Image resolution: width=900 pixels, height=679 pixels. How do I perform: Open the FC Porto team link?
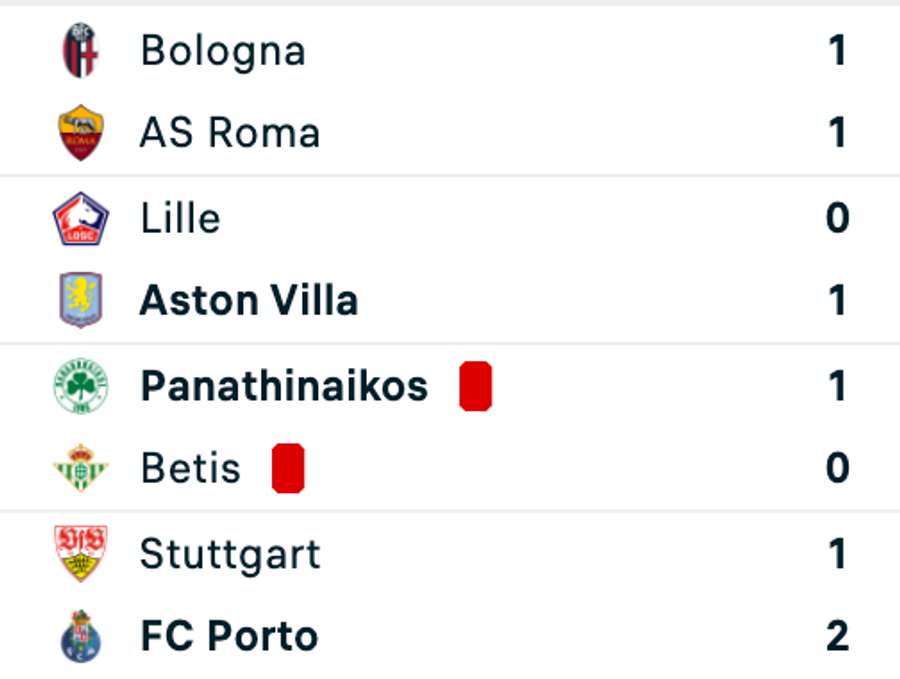coord(229,636)
